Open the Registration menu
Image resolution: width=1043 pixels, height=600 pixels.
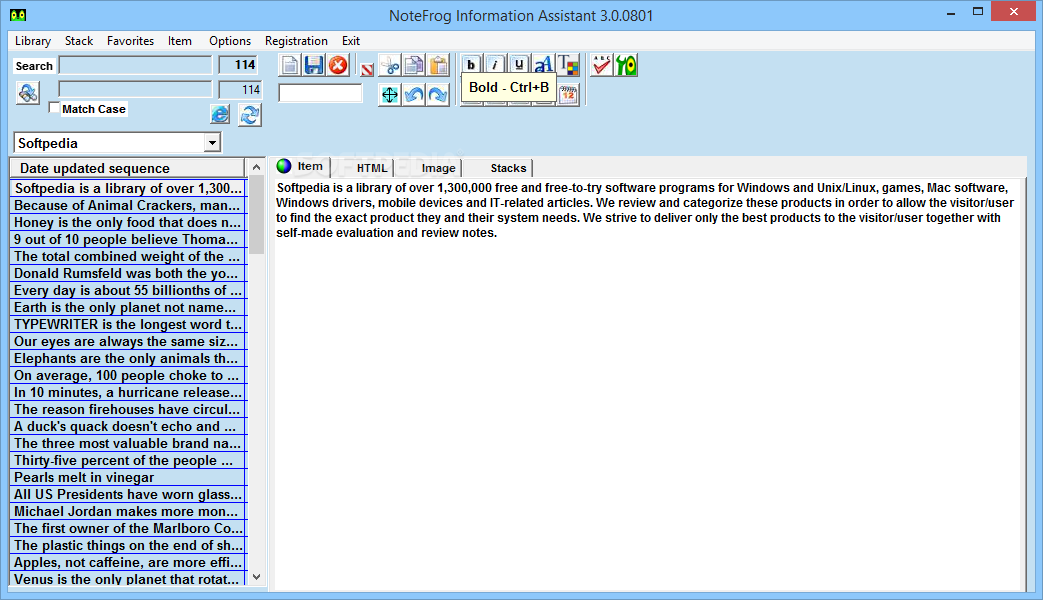[296, 41]
